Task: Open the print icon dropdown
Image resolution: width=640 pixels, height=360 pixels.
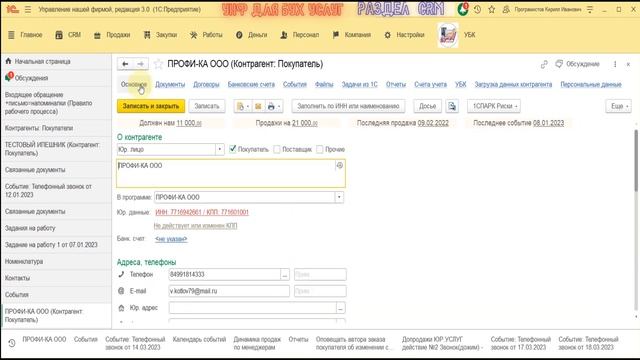Action: pos(273,106)
